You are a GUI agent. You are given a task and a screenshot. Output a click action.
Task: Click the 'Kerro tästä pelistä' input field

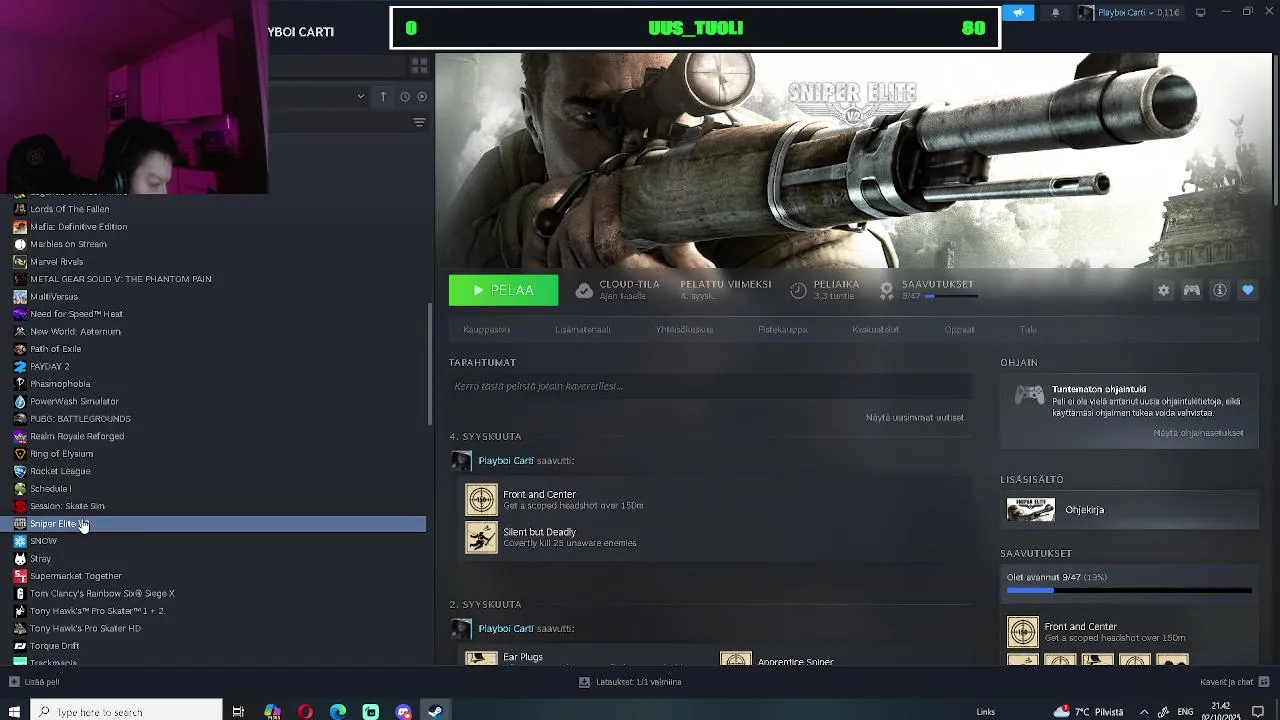(x=710, y=386)
